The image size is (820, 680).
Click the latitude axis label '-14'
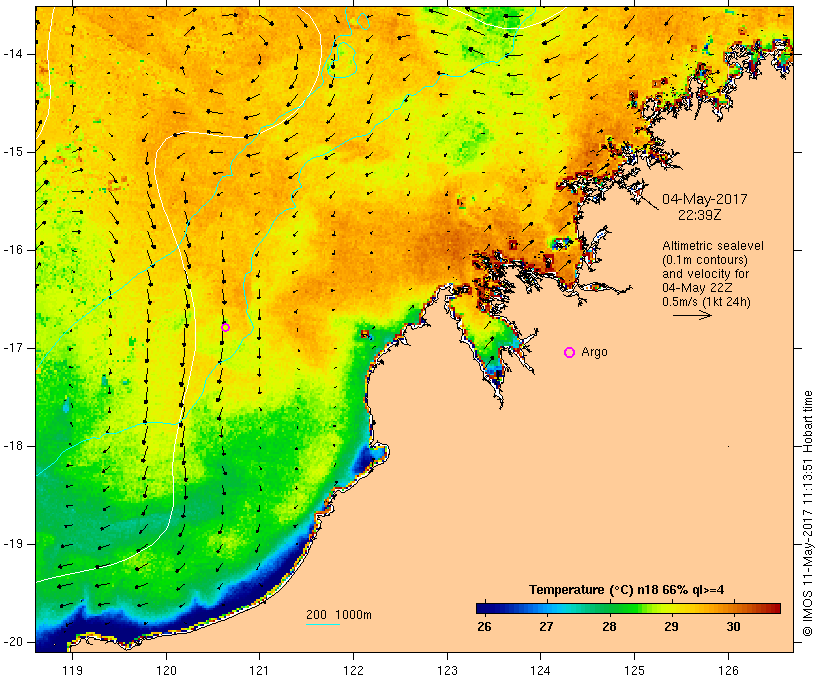12,54
